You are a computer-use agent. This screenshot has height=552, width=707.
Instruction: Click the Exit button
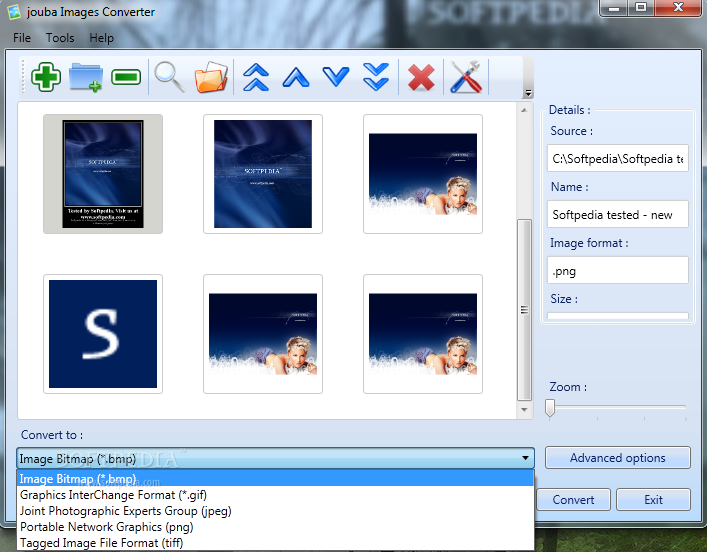click(x=653, y=500)
